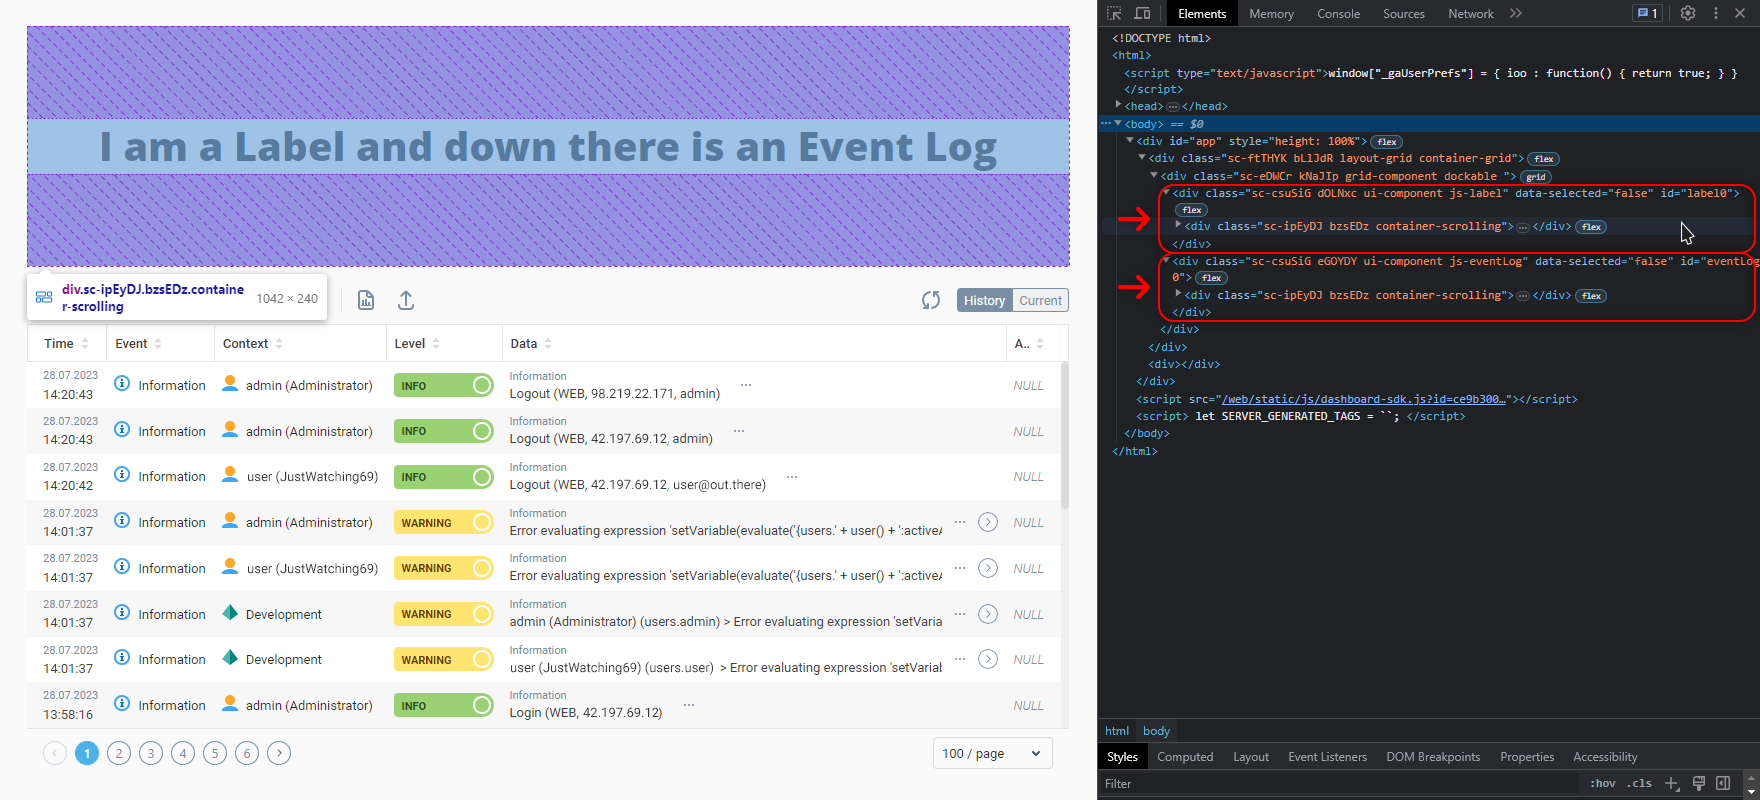Toggle the :hov element state panel
Screen dimensions: 1760x800
pos(1602,783)
